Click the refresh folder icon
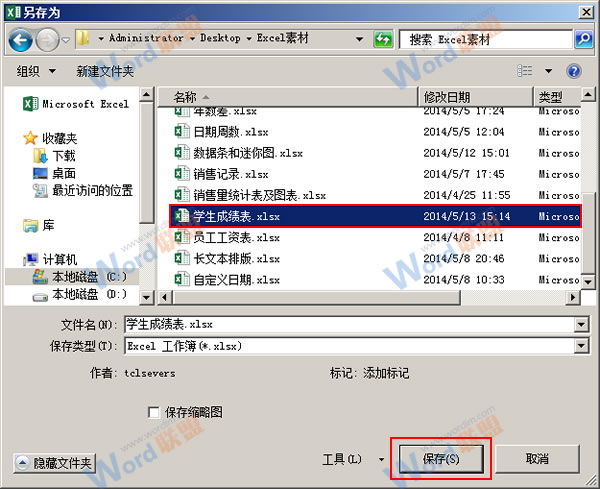Viewport: 600px width, 489px height. tap(382, 39)
